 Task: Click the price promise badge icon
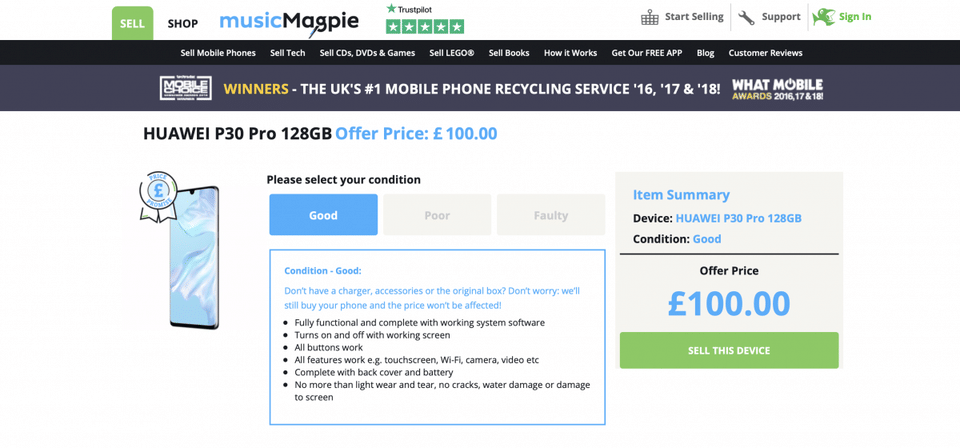(x=158, y=195)
